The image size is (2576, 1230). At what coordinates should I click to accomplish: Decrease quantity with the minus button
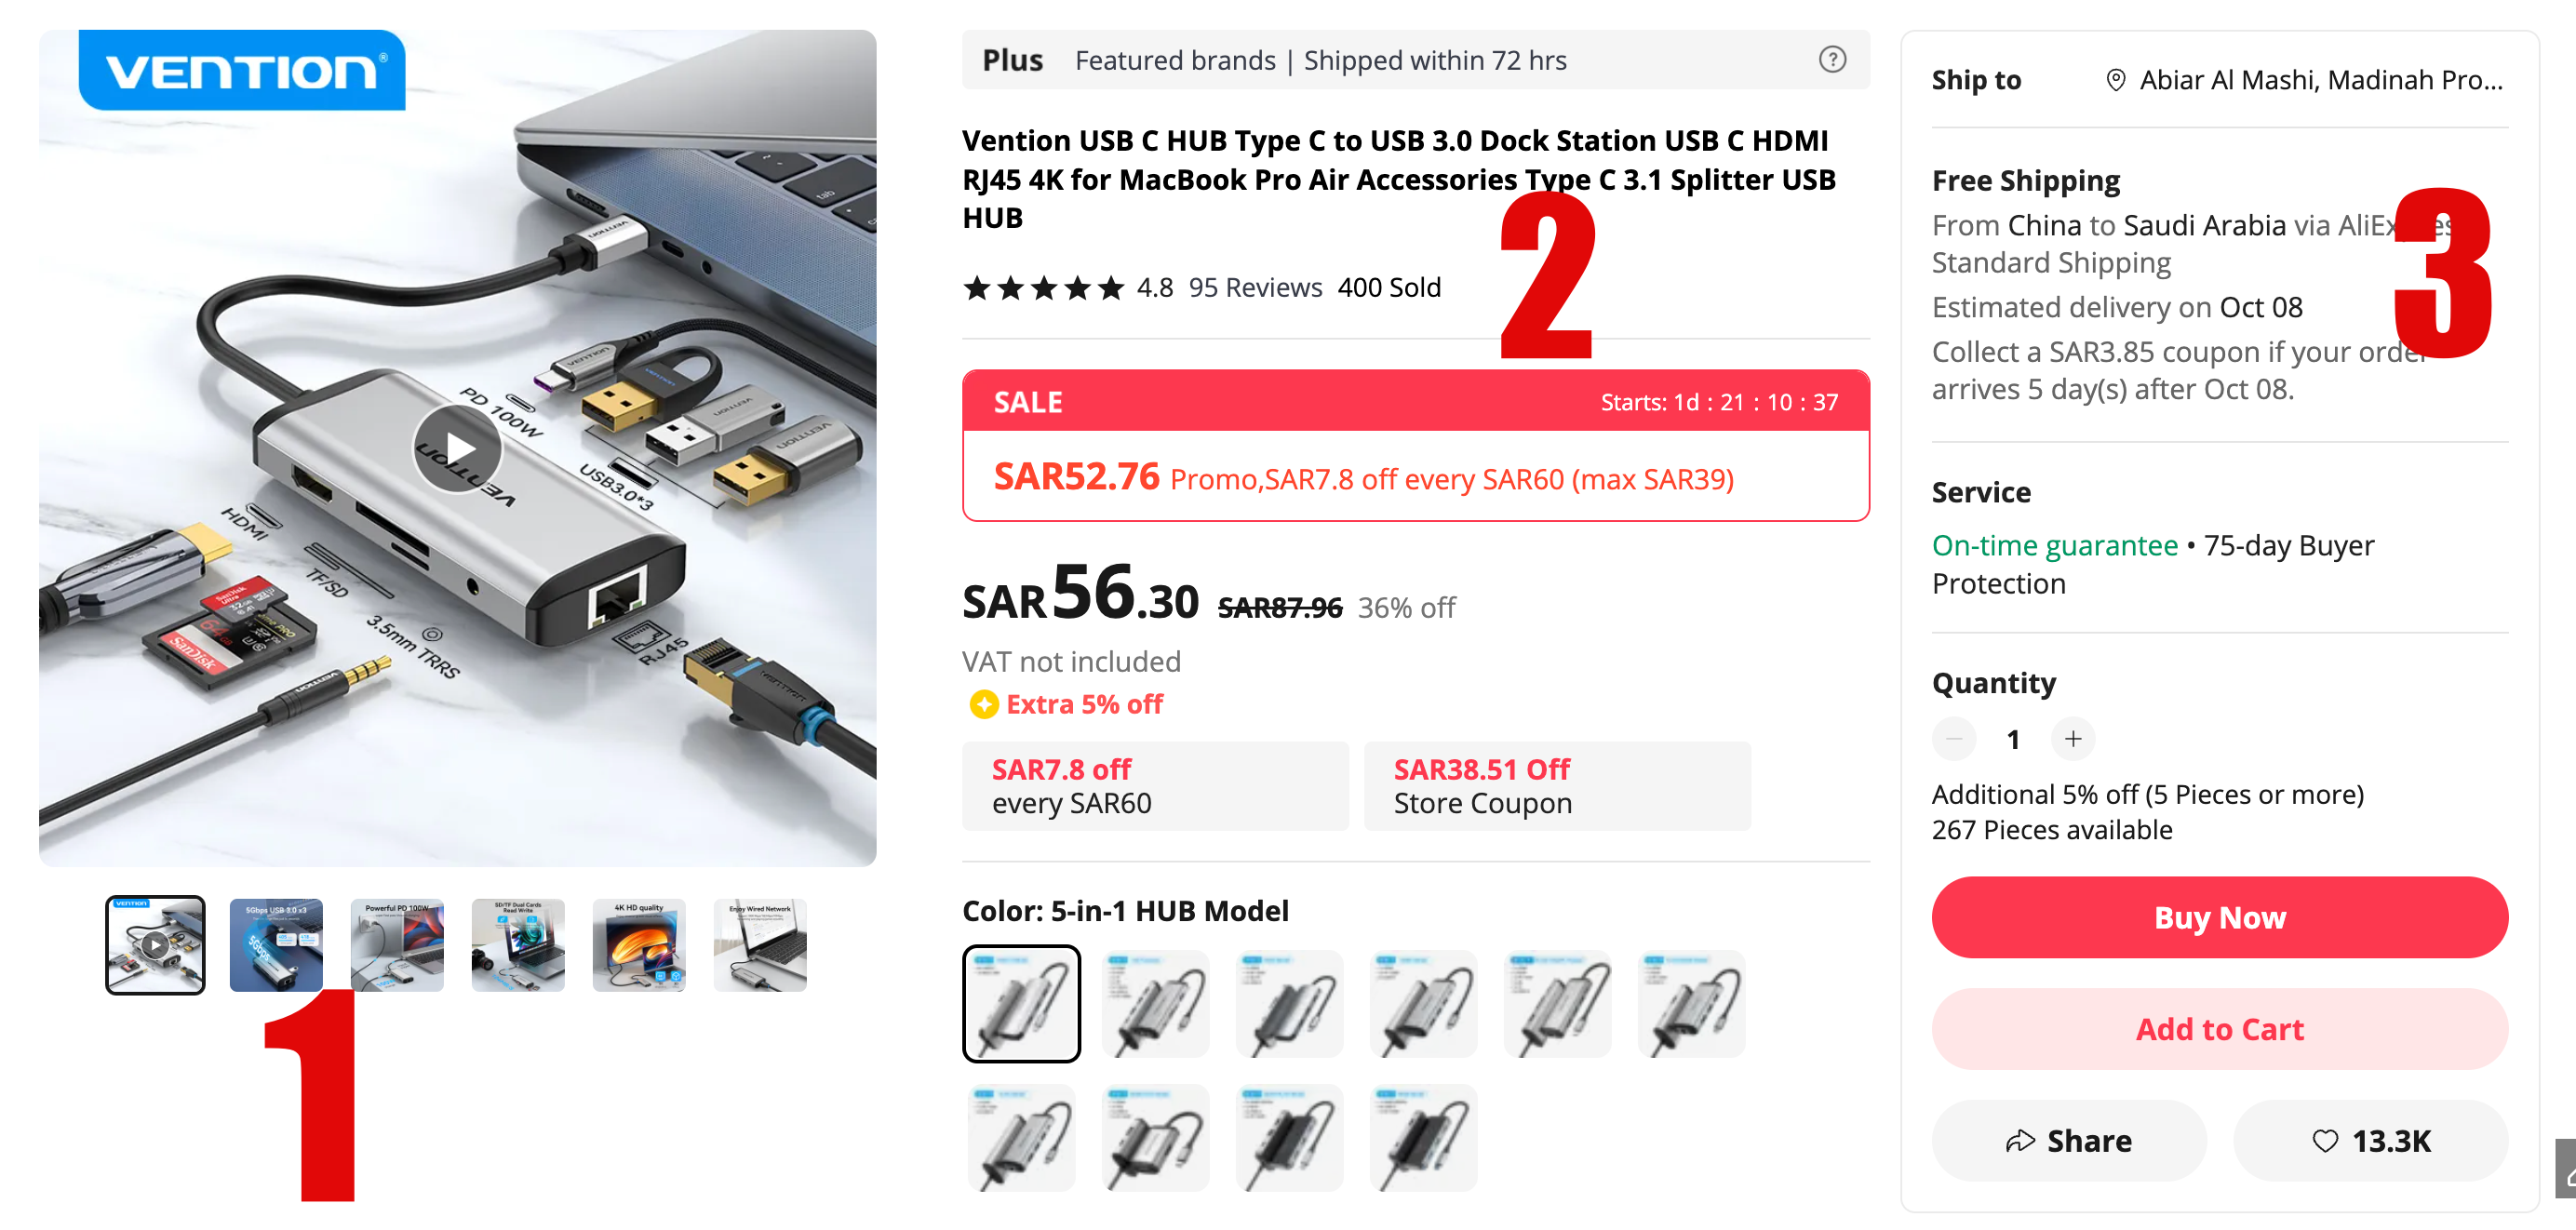1954,739
